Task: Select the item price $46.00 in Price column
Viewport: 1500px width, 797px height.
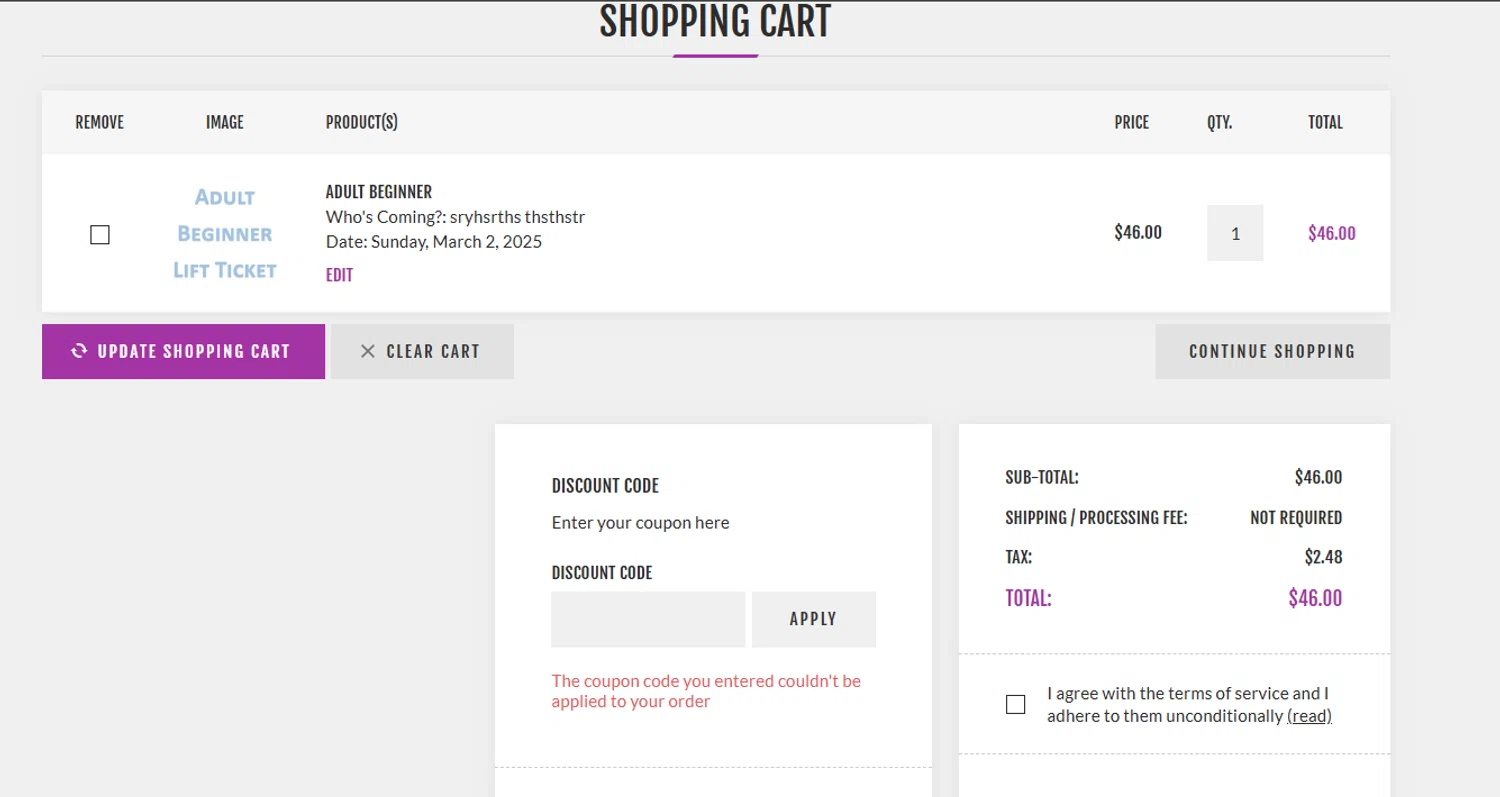Action: point(1138,232)
